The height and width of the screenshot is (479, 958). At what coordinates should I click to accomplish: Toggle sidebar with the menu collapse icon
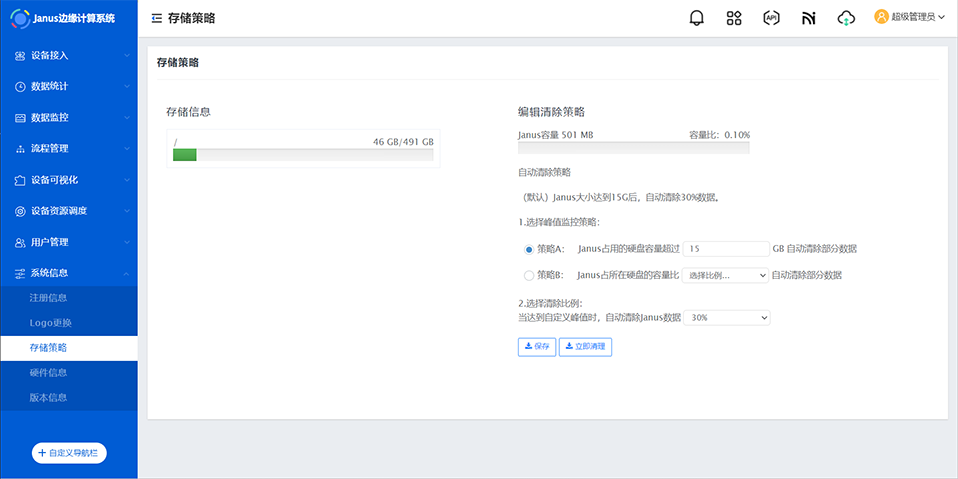pyautogui.click(x=157, y=18)
